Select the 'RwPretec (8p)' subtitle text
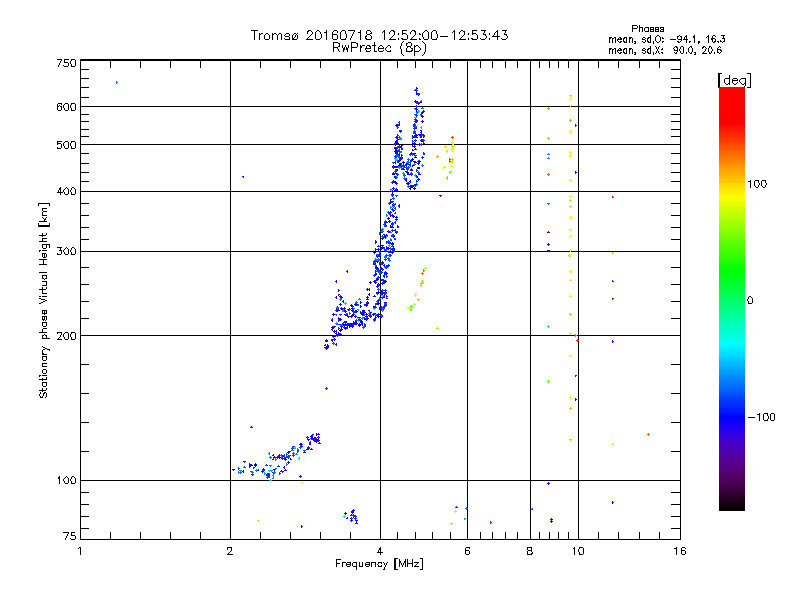 pyautogui.click(x=379, y=48)
